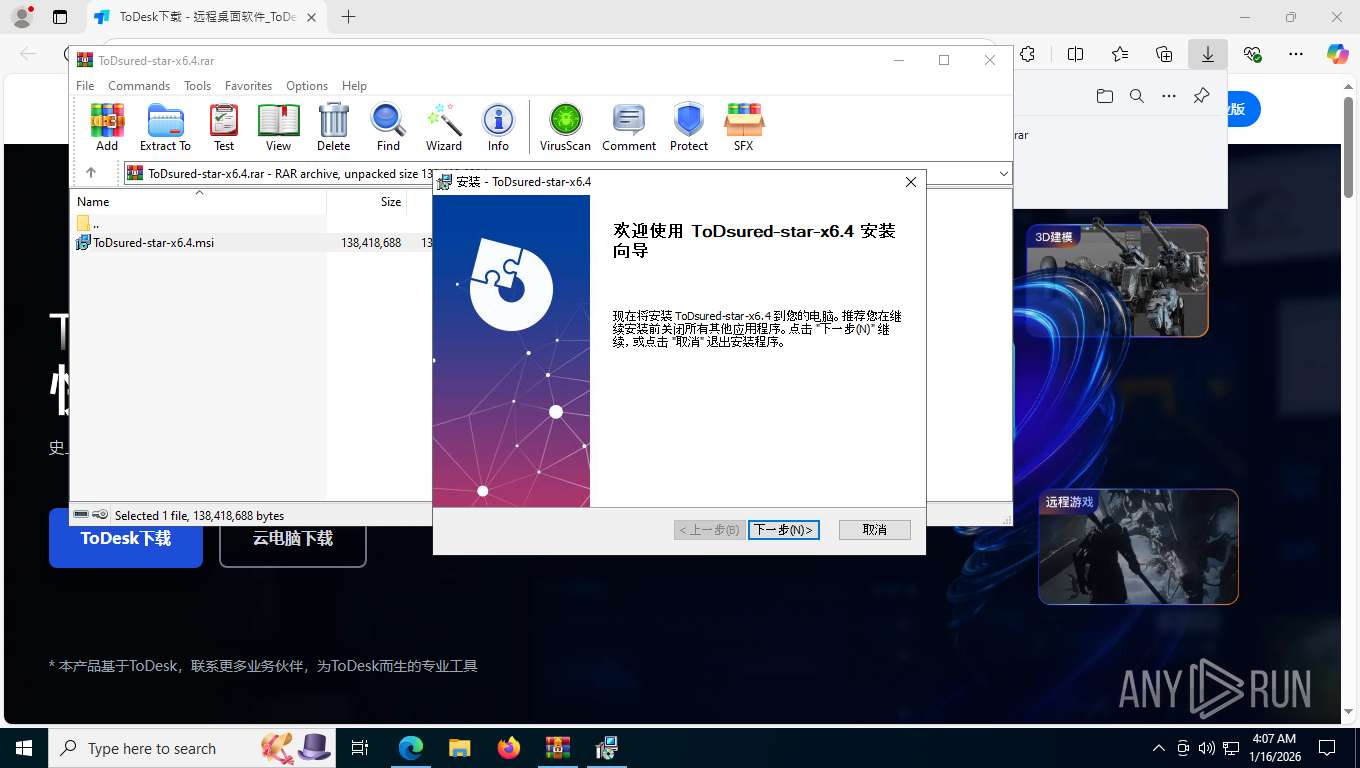Viewport: 1360px width, 768px height.
Task: Click the Test archive icon
Action: pos(224,127)
